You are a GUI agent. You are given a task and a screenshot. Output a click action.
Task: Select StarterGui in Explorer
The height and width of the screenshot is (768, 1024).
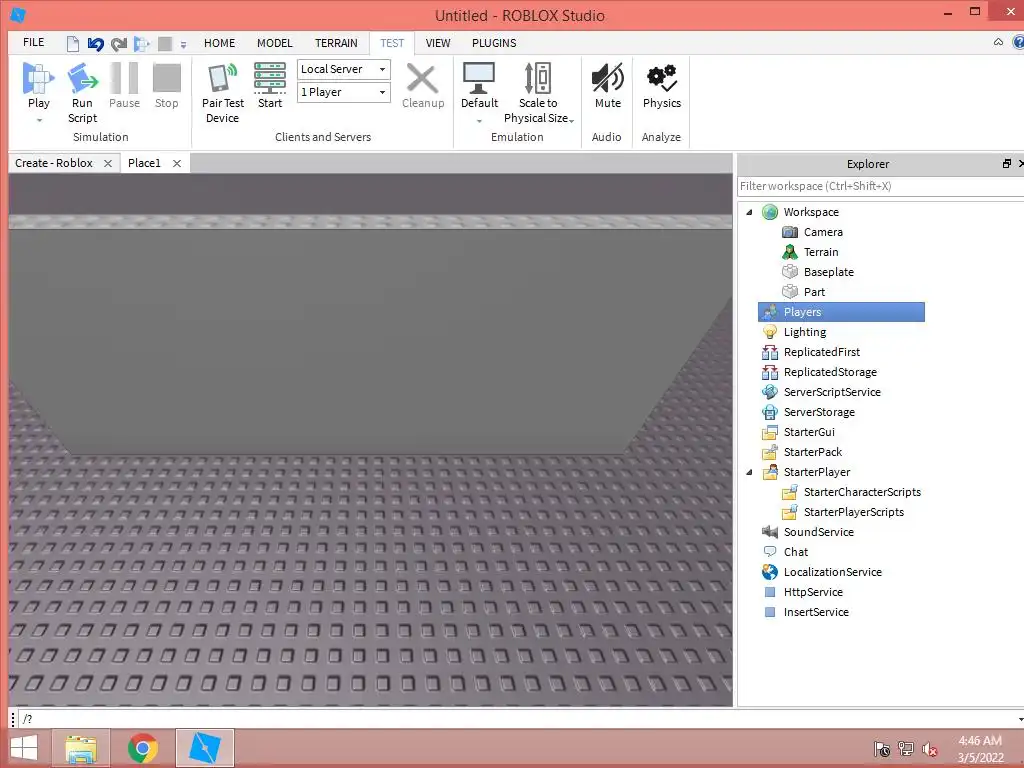(809, 432)
